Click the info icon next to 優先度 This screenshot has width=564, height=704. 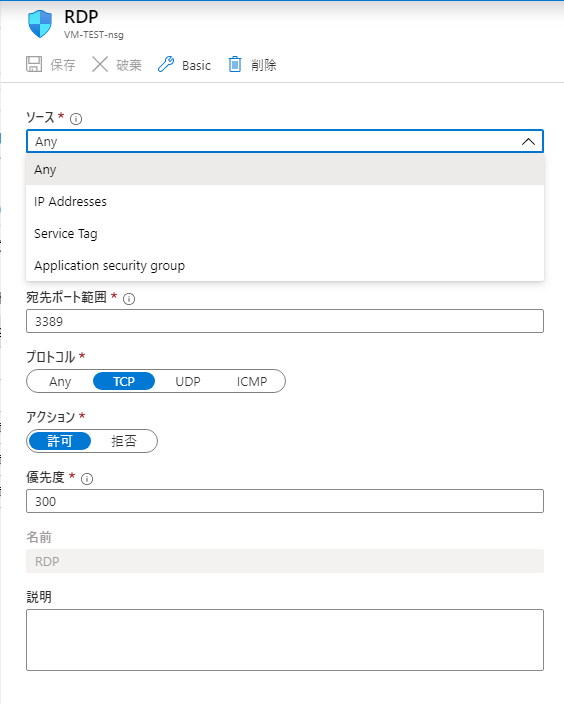[87, 479]
